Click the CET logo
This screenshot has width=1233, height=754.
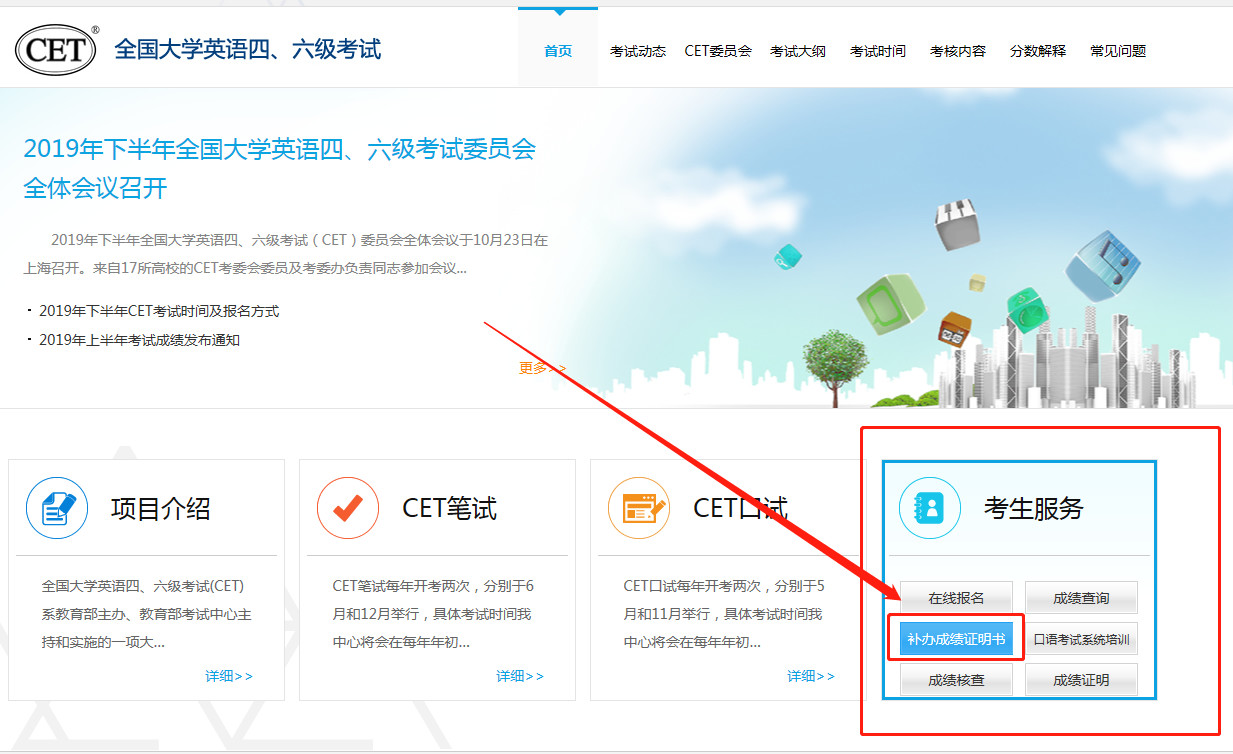[56, 50]
